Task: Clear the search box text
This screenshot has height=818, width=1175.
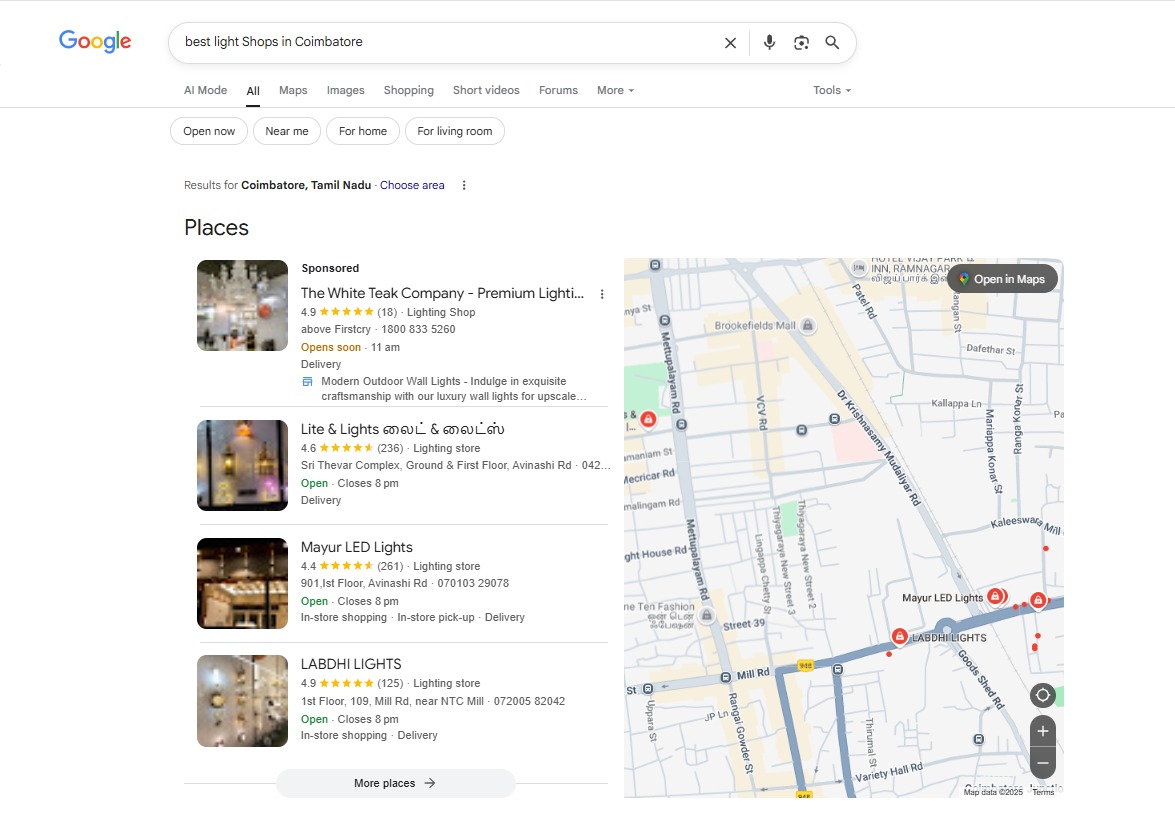Action: tap(730, 43)
